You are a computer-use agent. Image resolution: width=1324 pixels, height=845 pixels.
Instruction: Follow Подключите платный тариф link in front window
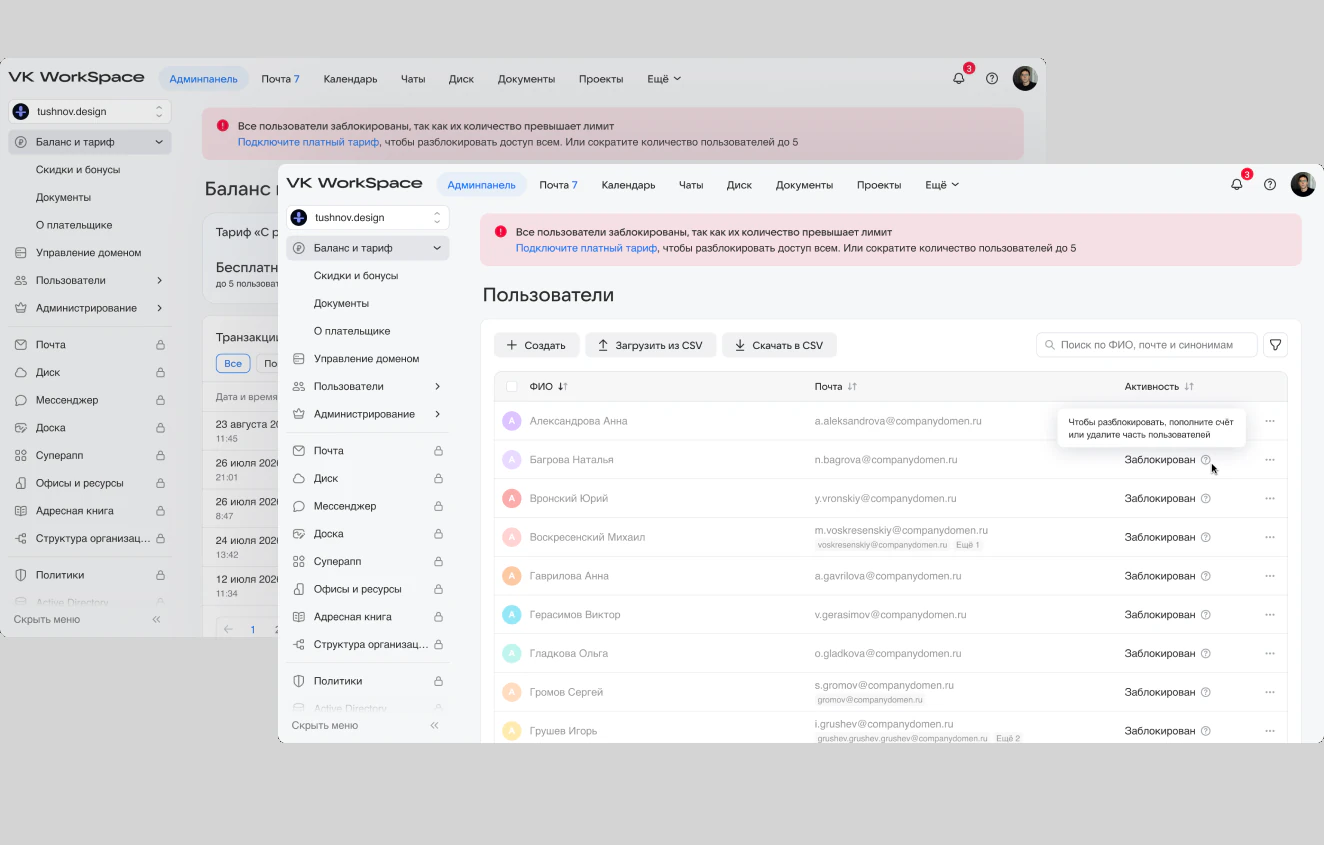[586, 248]
